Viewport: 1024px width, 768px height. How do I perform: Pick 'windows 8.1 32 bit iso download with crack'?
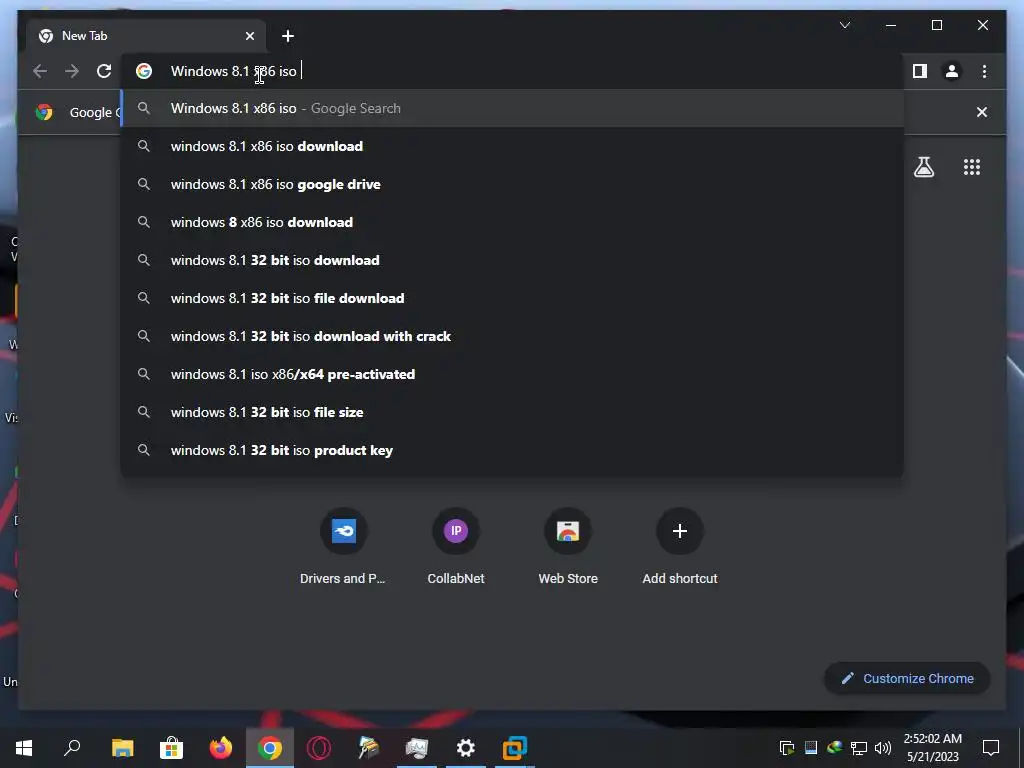pos(513,336)
